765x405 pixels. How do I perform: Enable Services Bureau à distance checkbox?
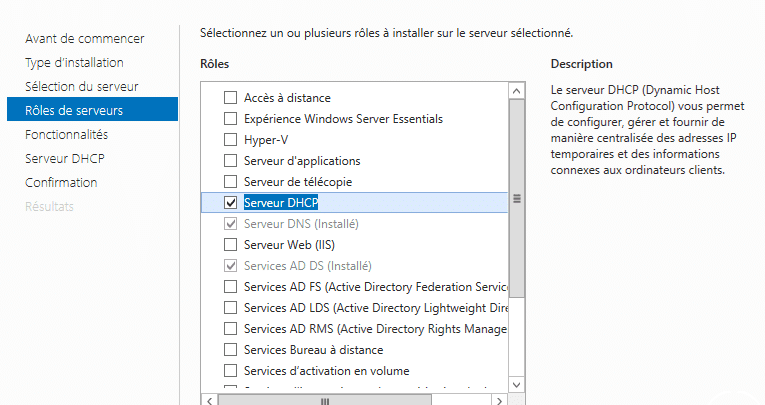point(230,350)
